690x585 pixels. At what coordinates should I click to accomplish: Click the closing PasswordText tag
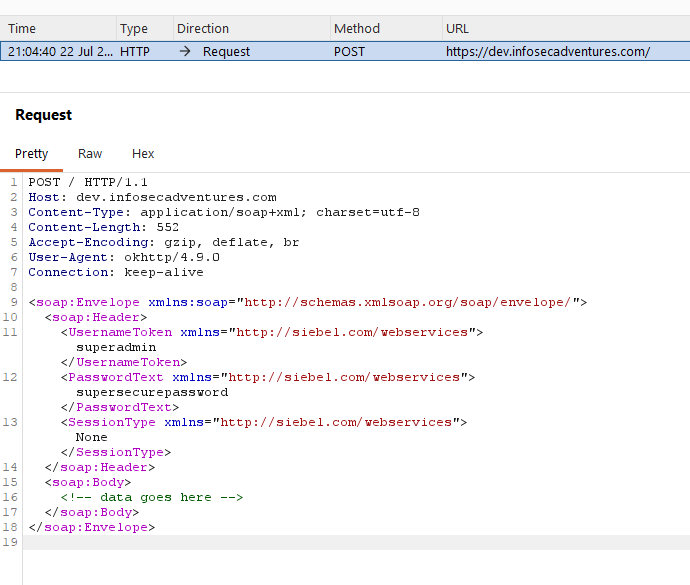tap(120, 407)
